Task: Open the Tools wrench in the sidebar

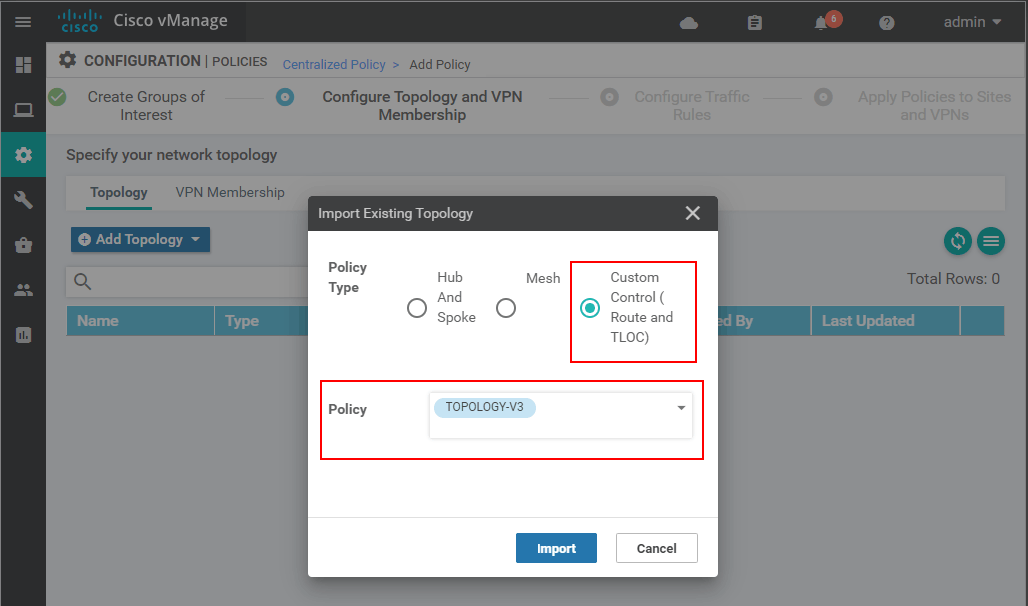Action: (22, 200)
